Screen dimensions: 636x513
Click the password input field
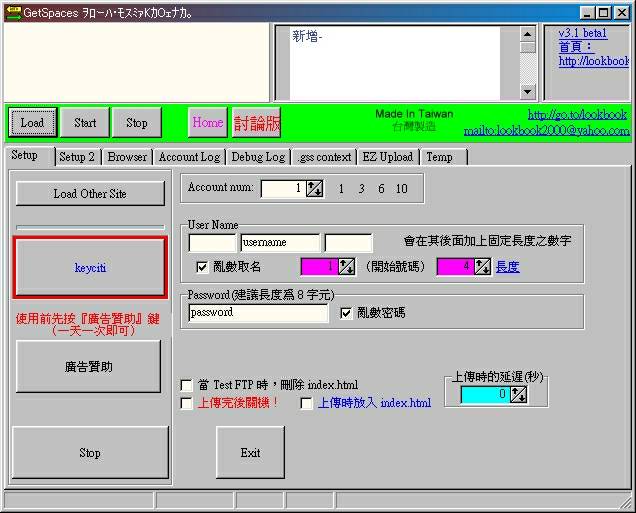tap(258, 313)
